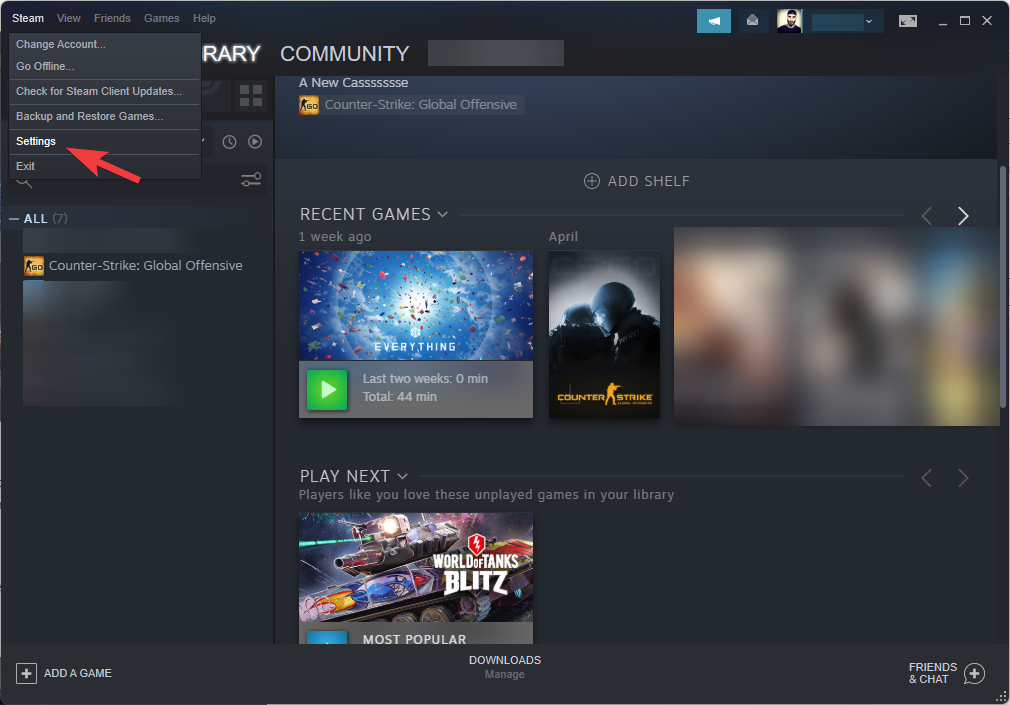Go to next Recent Games page arrow

[963, 216]
